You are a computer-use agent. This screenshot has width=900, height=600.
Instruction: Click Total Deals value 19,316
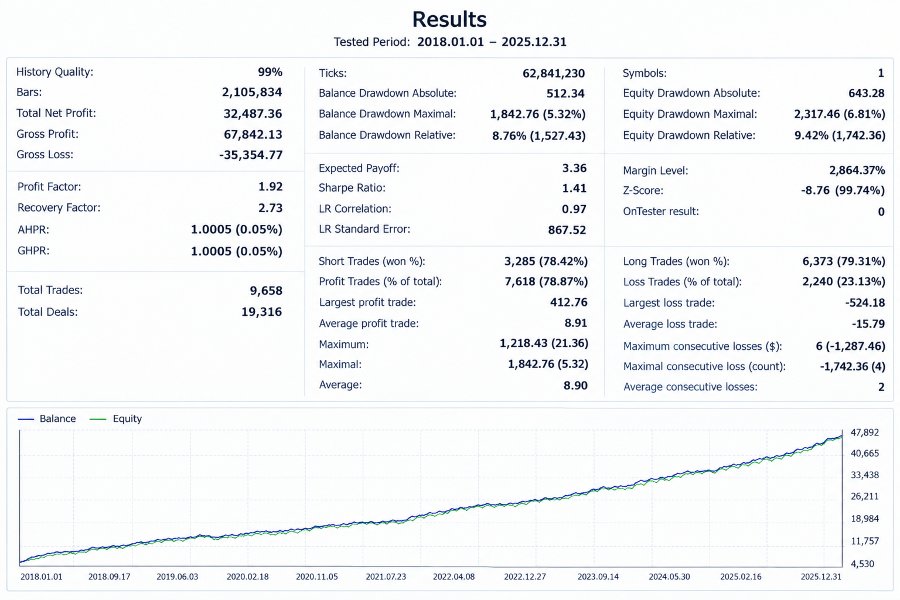point(262,312)
